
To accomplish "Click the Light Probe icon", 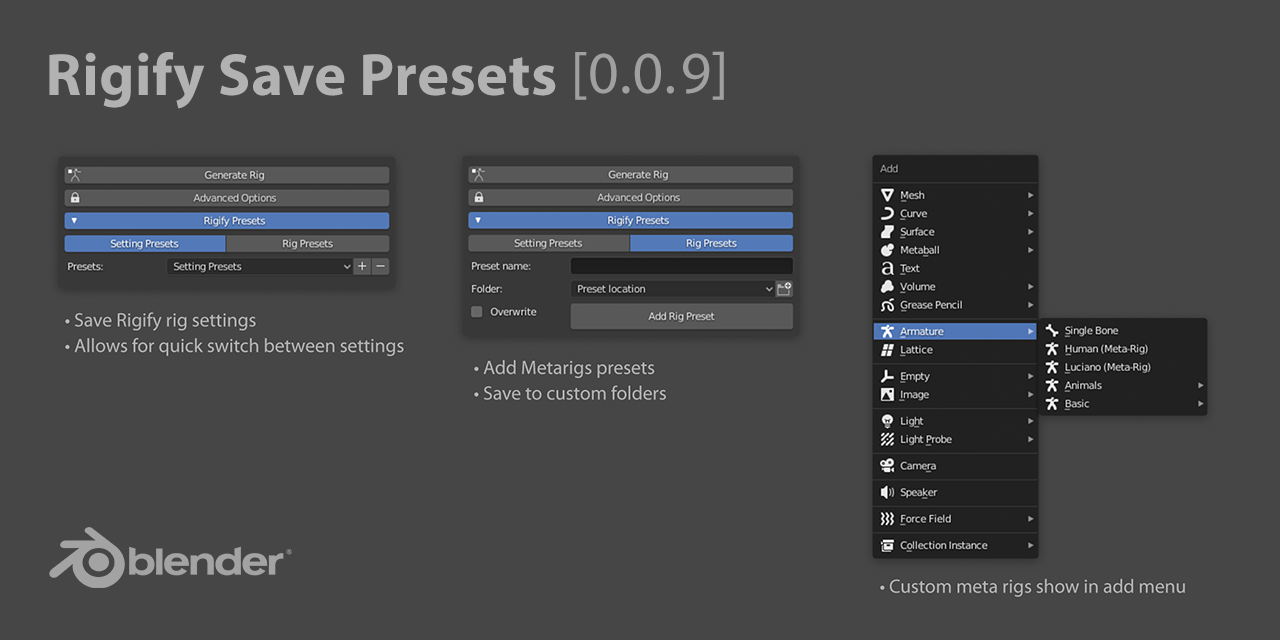I will click(x=887, y=439).
